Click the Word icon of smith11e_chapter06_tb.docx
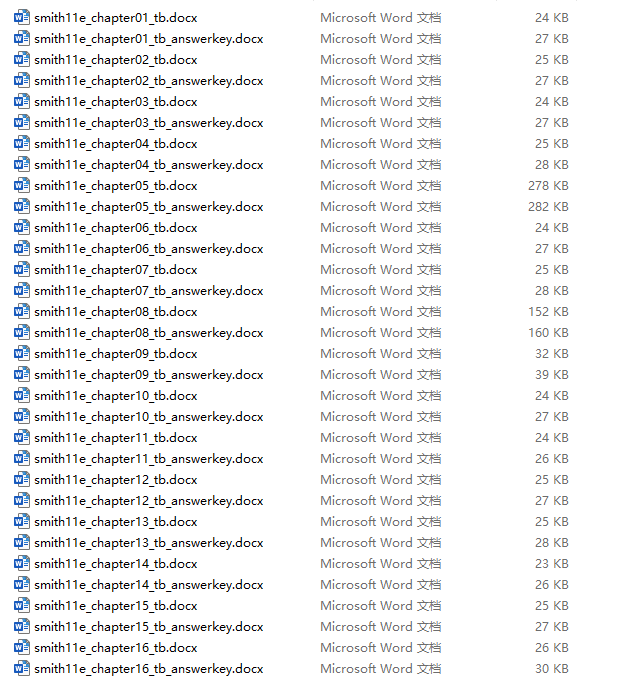Viewport: 617px width, 697px height. [22, 228]
